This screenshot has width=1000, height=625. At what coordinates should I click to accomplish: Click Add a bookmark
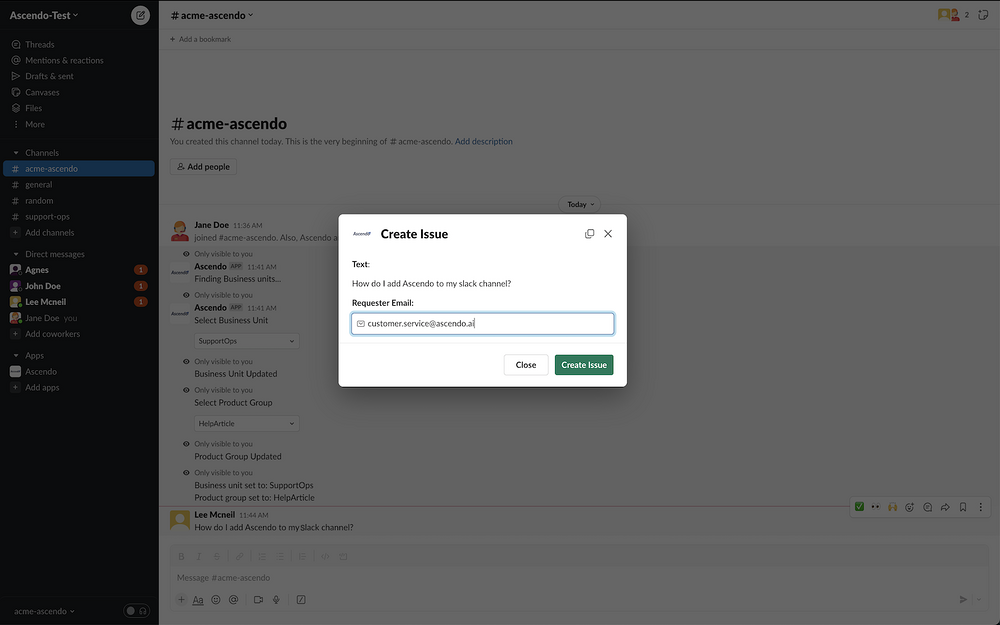[200, 39]
